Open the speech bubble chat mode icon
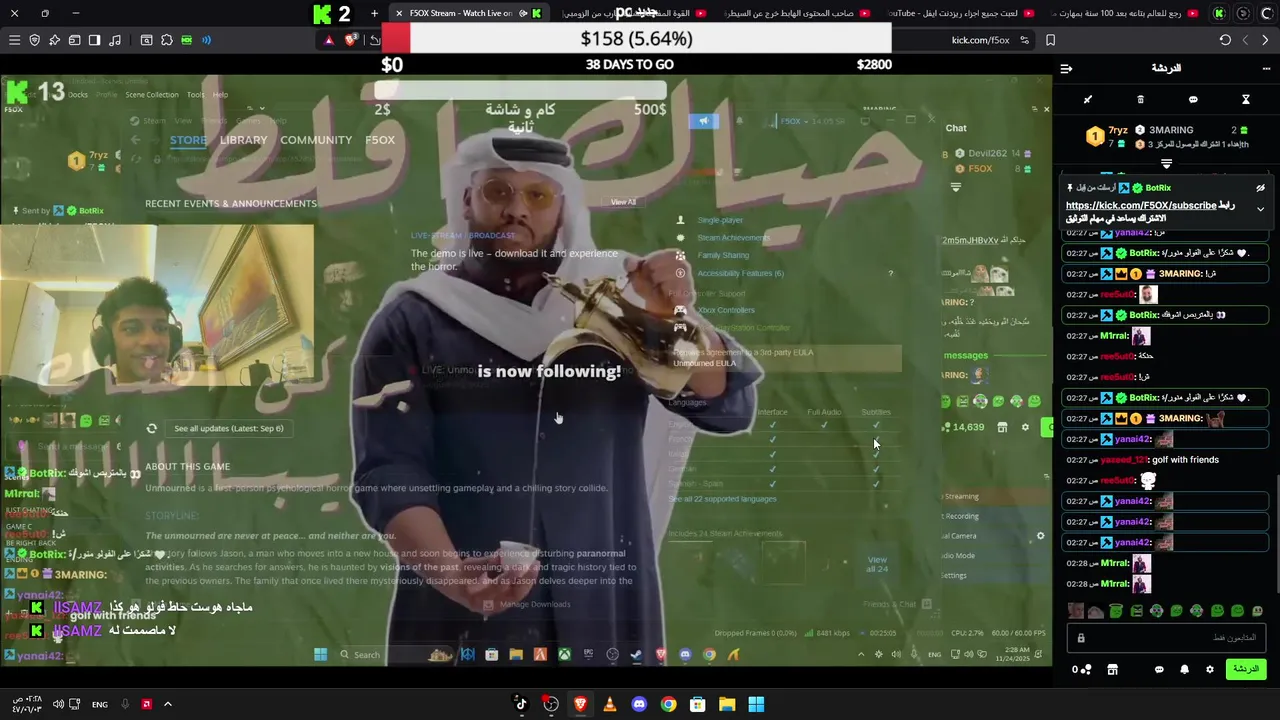This screenshot has height=720, width=1280. 1193,99
